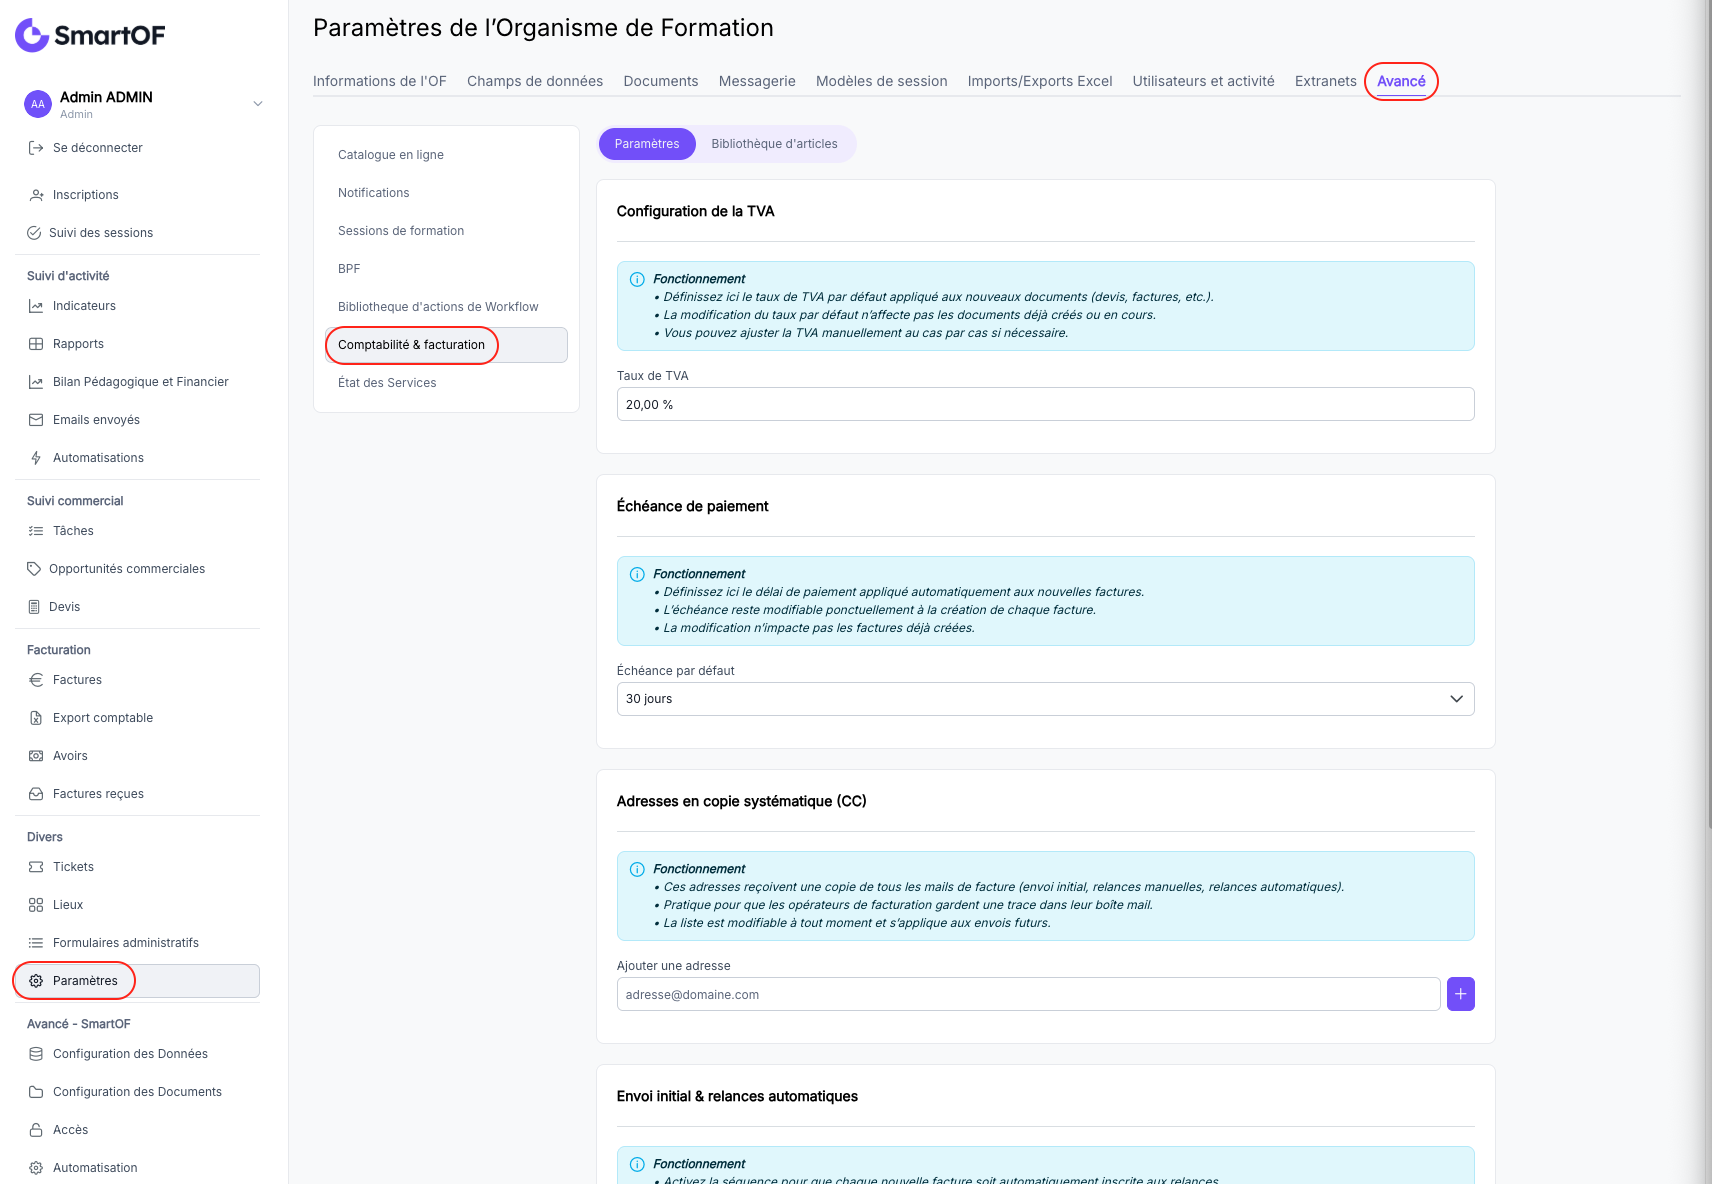The width and height of the screenshot is (1712, 1184).
Task: Click the 30 jours dropdown arrow
Action: pyautogui.click(x=1456, y=699)
